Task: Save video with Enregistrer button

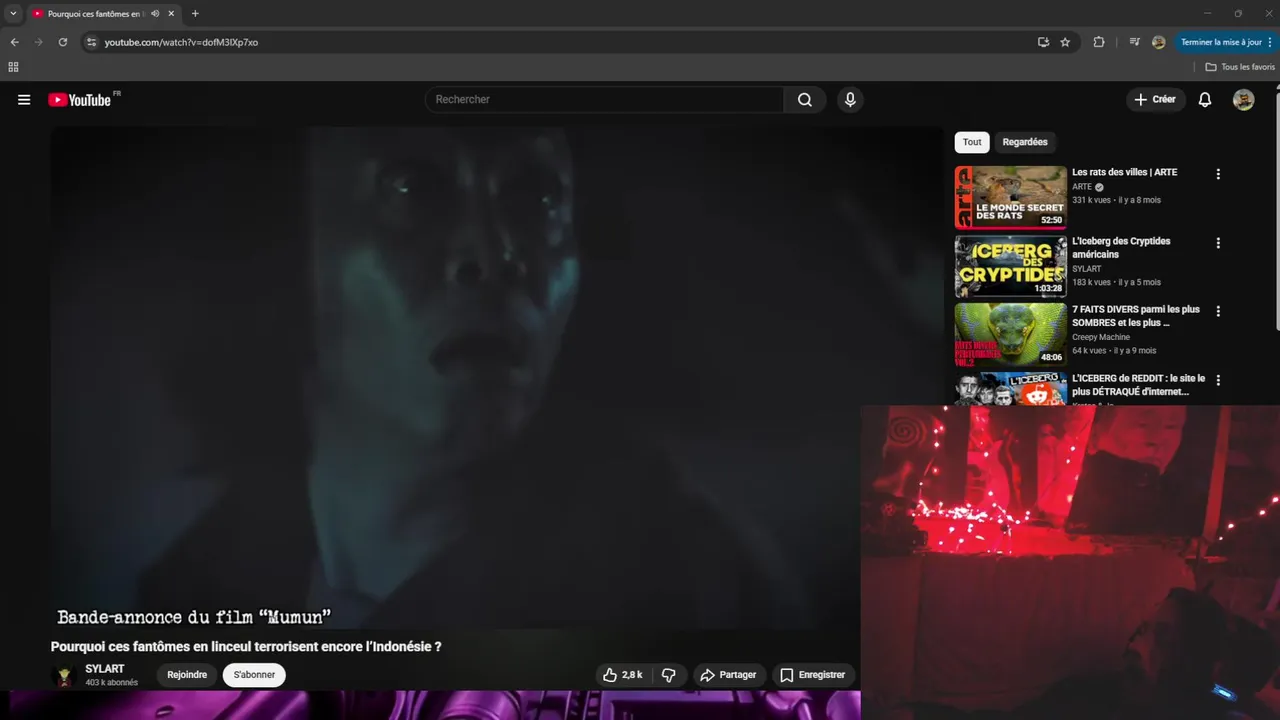Action: 813,675
